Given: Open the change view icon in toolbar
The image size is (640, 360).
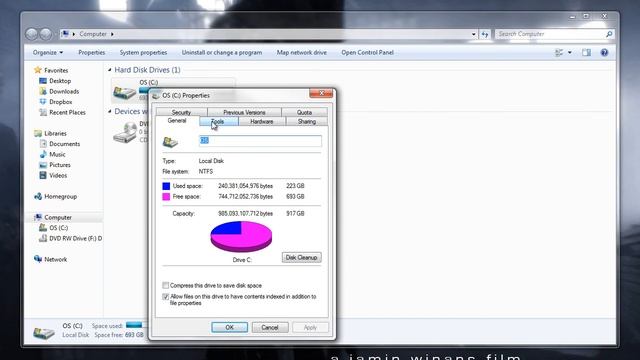Looking at the screenshot, I should (x=559, y=53).
